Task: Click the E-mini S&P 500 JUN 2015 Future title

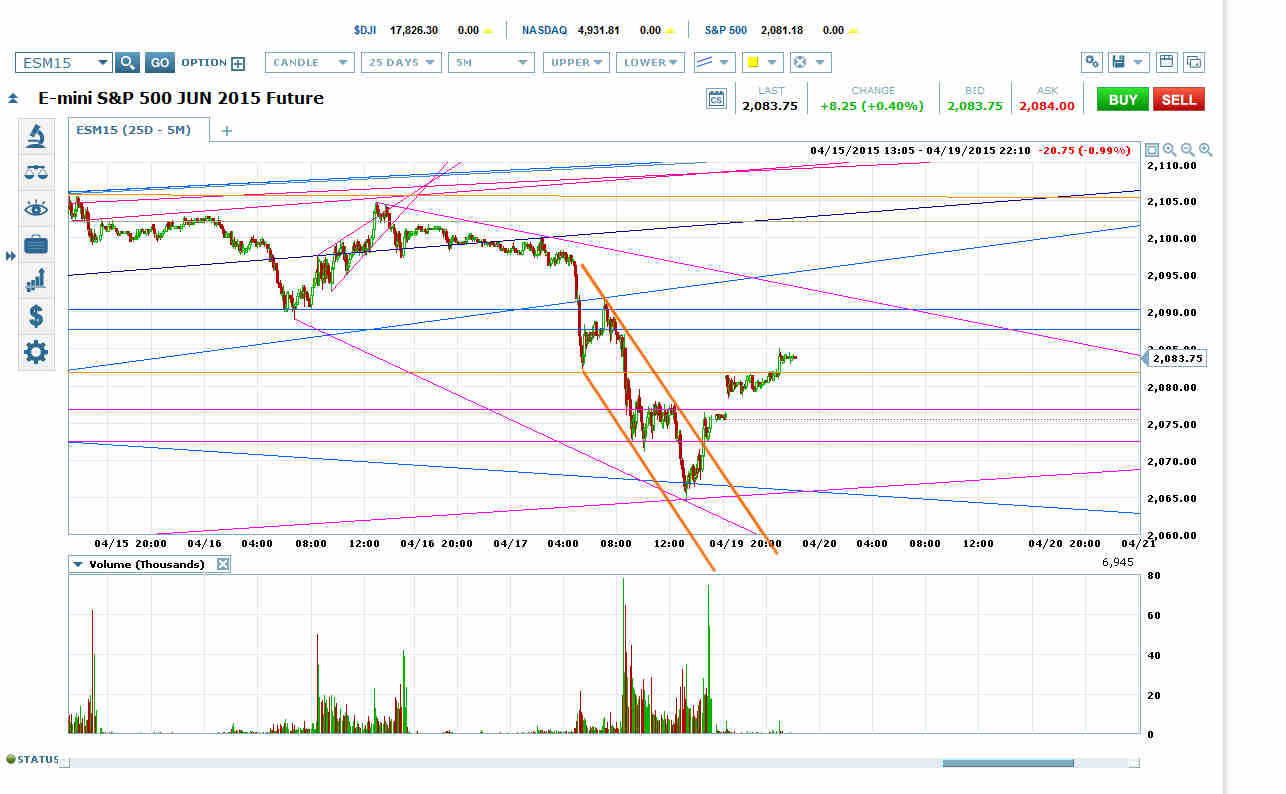Action: (181, 98)
